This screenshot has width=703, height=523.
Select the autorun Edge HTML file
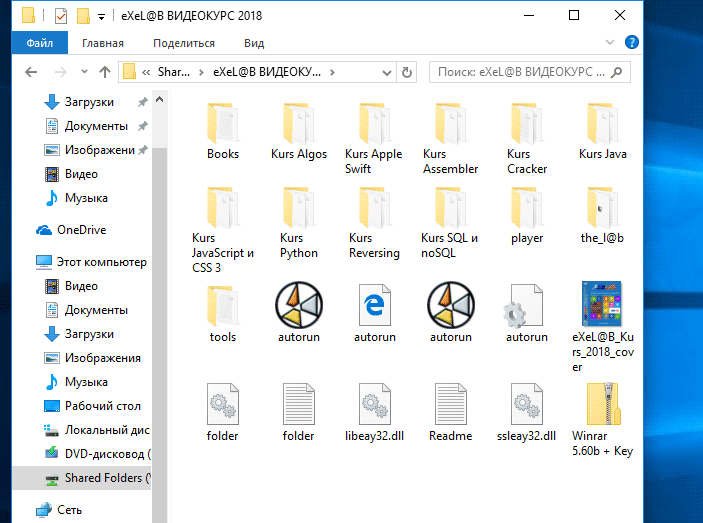(375, 312)
